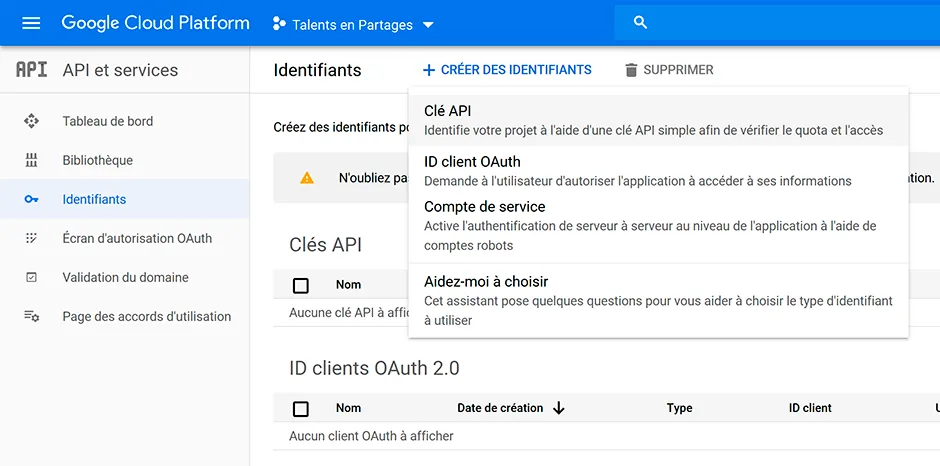Click Aucun client OAuth à afficher text
The image size is (940, 466).
tap(371, 436)
